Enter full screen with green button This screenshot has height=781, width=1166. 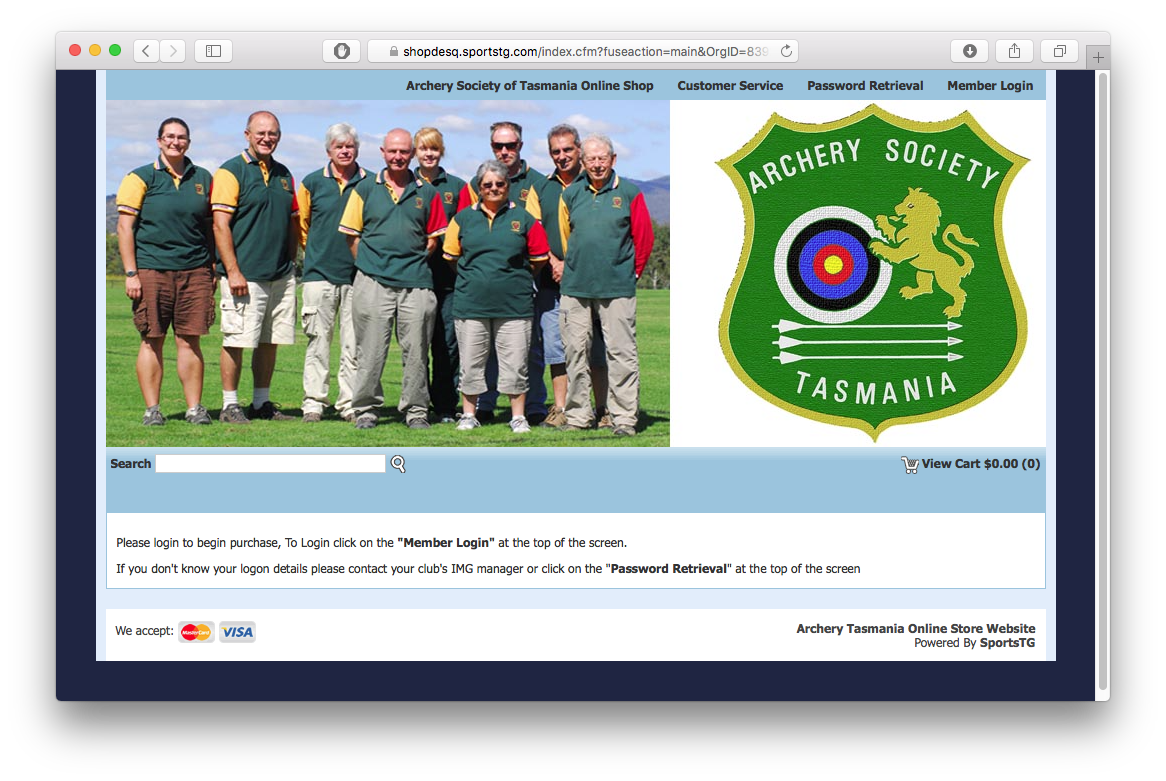(x=115, y=50)
